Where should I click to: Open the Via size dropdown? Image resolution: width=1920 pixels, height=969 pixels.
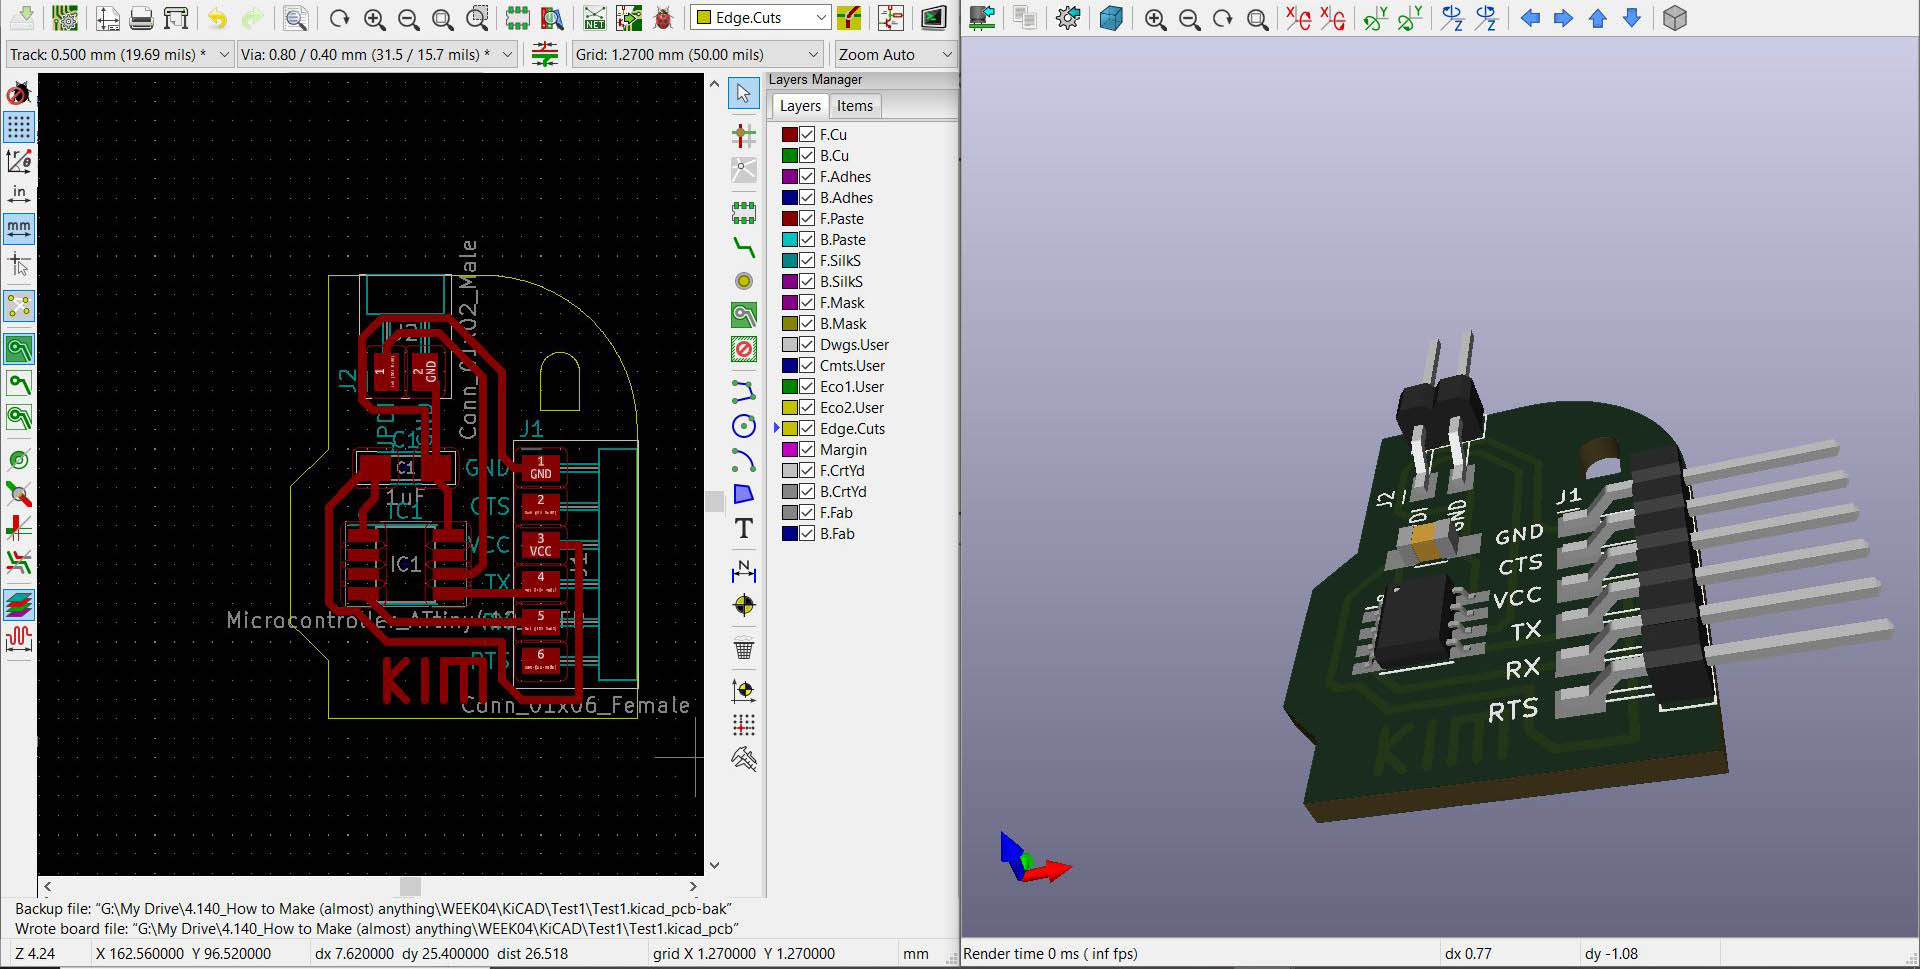tap(377, 54)
